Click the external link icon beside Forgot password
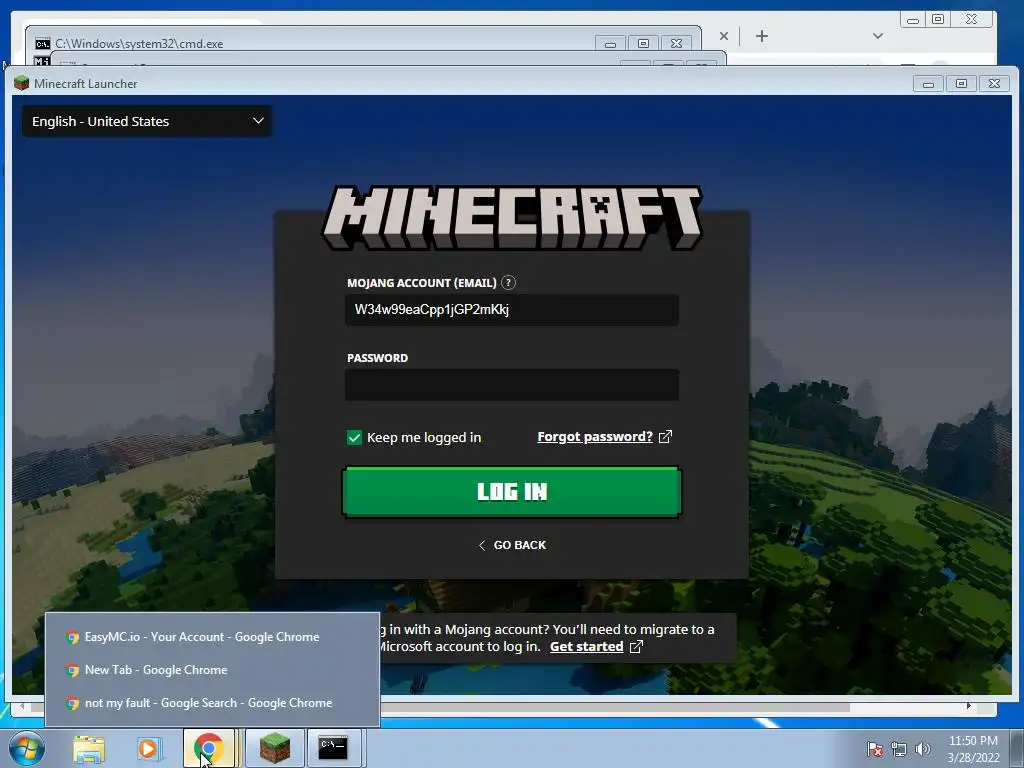 click(x=665, y=436)
